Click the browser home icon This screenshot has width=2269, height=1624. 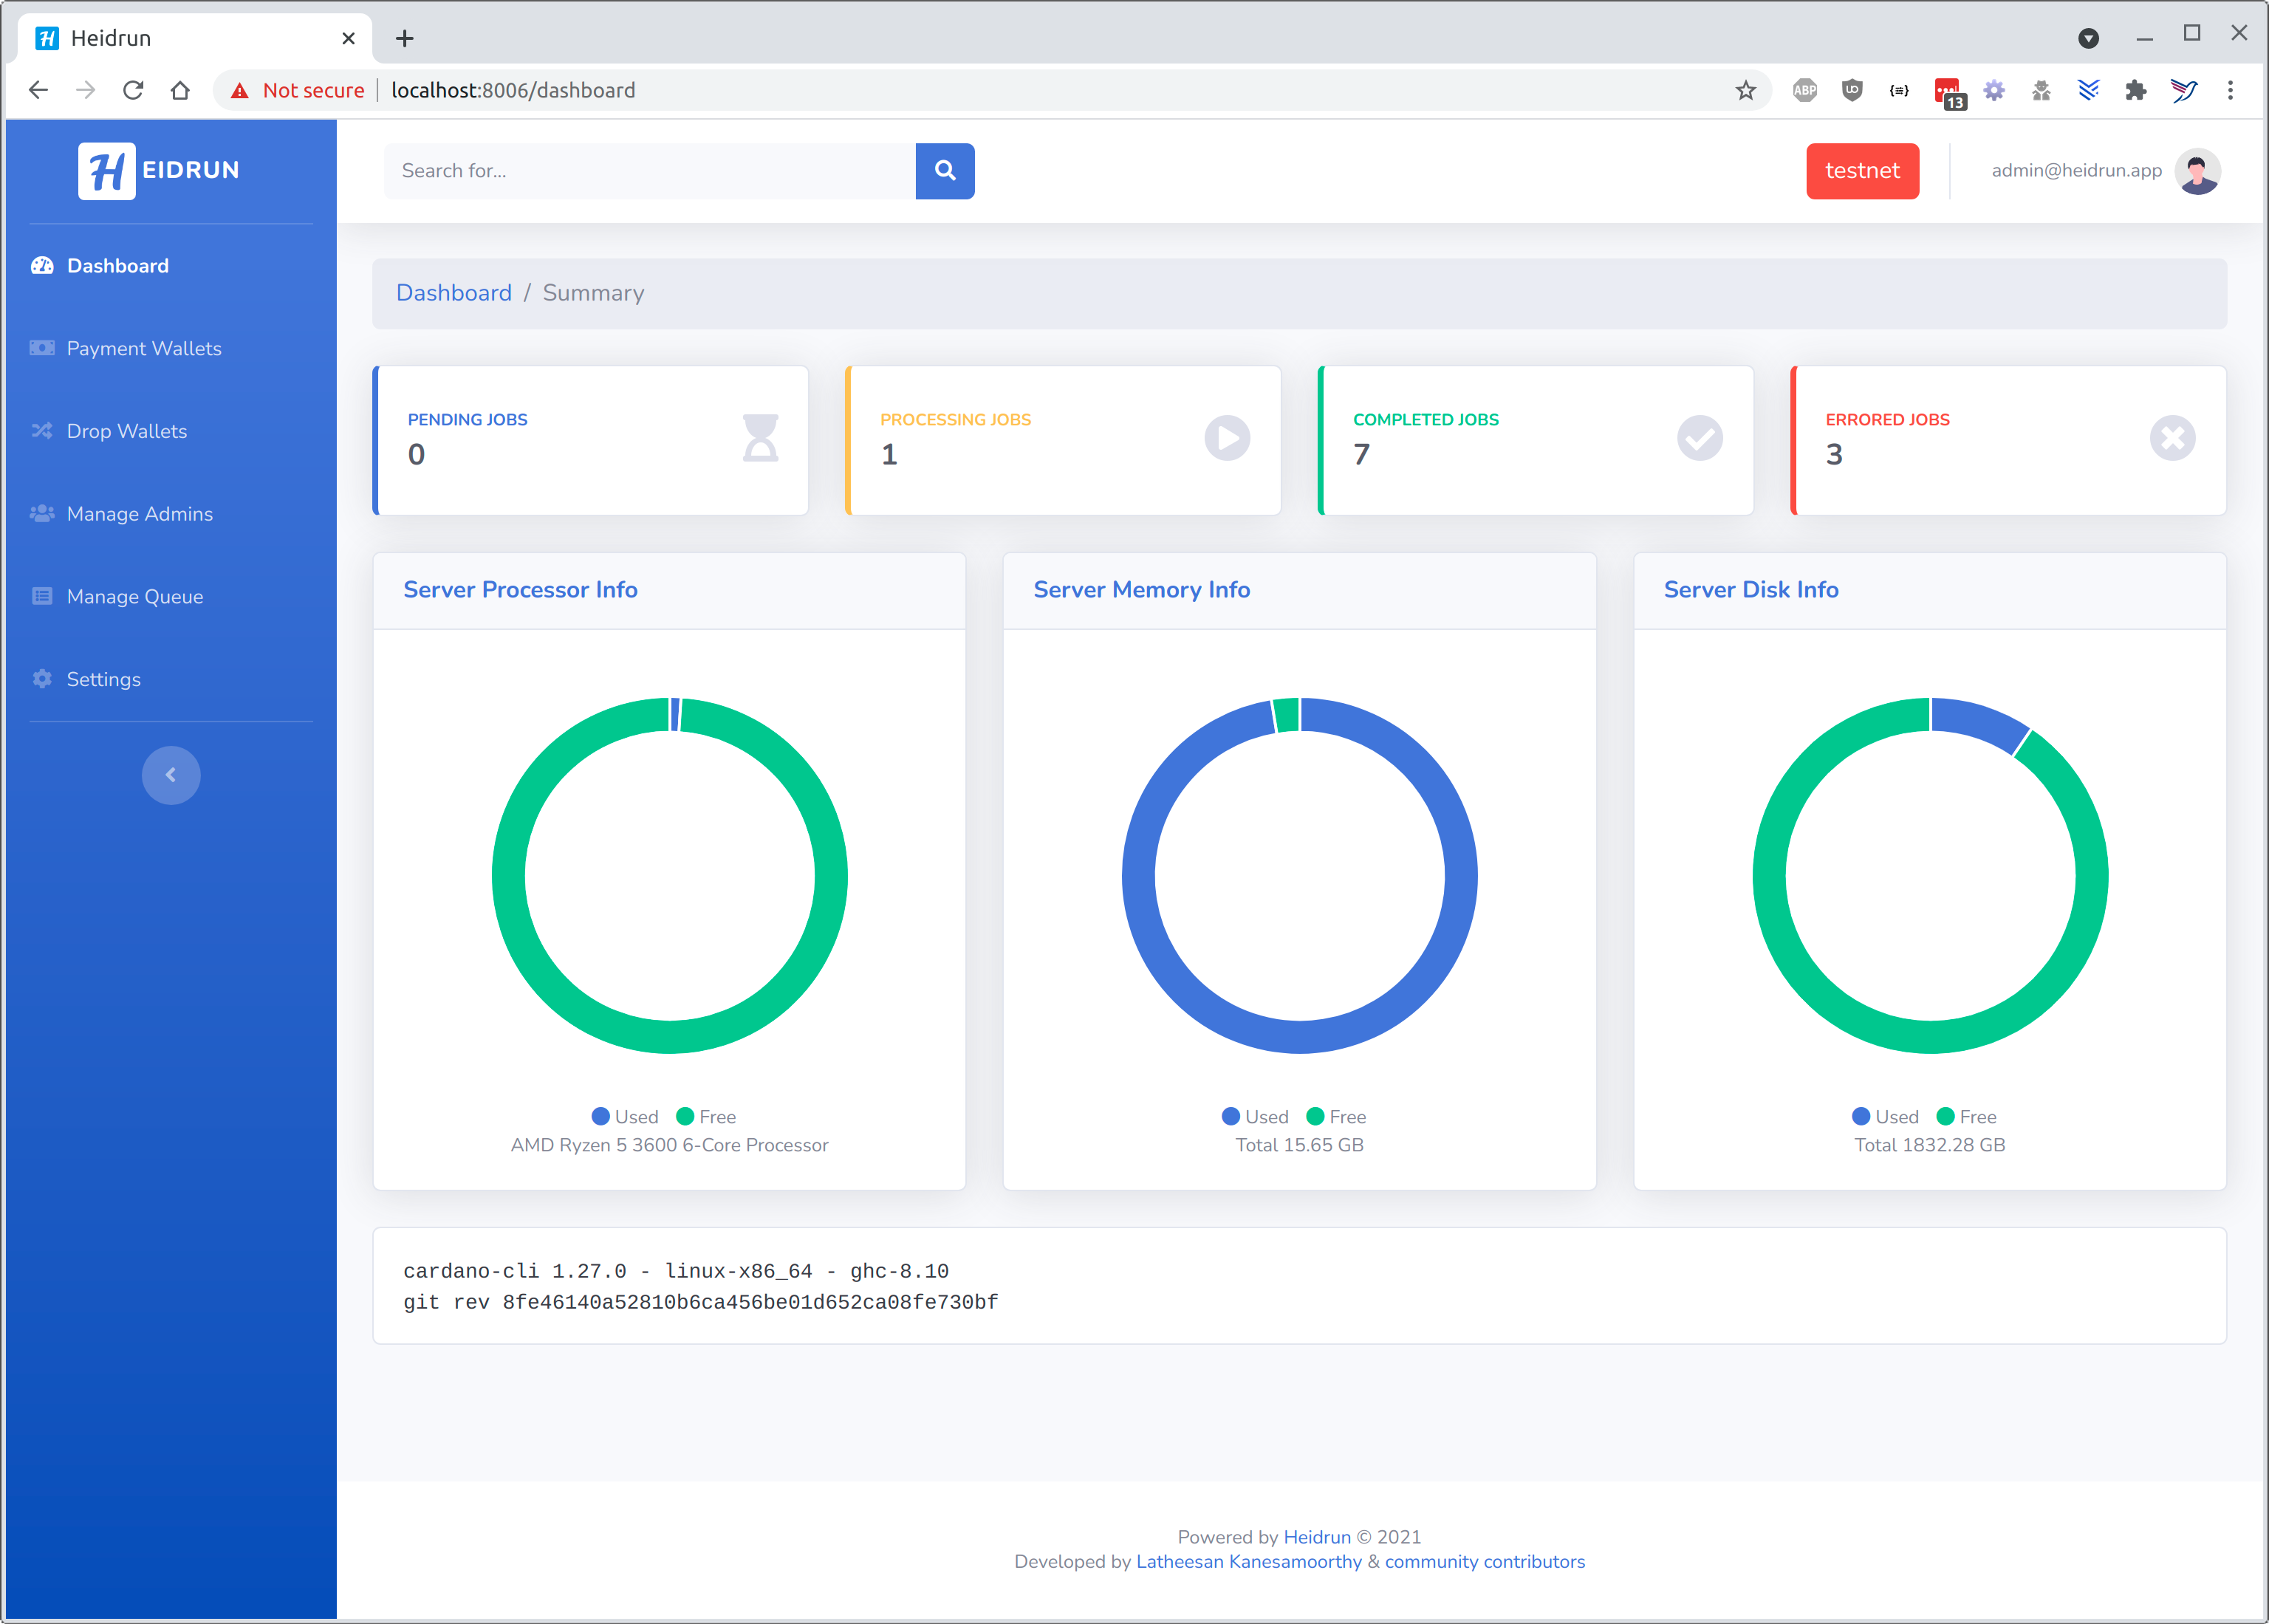[180, 90]
